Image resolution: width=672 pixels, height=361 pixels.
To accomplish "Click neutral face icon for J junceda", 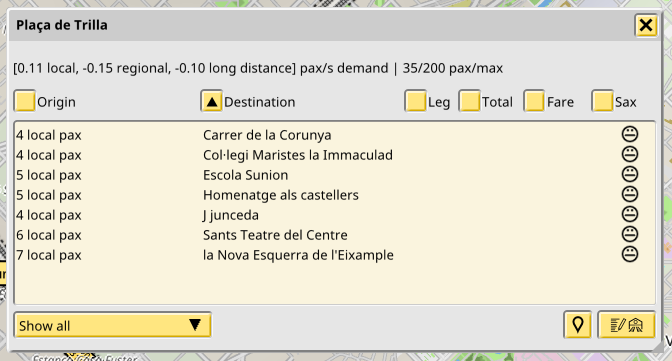I will click(630, 214).
